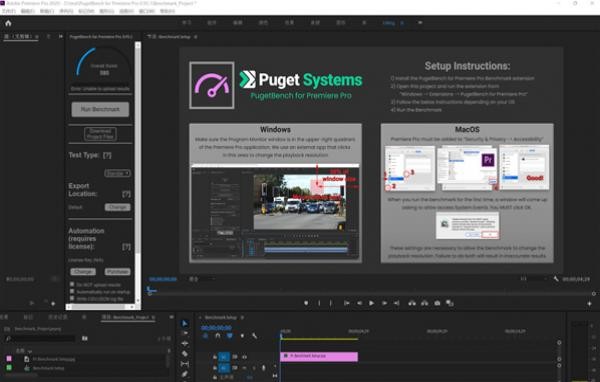Step forward one frame
Screen dimensions: 600x382
click(x=384, y=303)
